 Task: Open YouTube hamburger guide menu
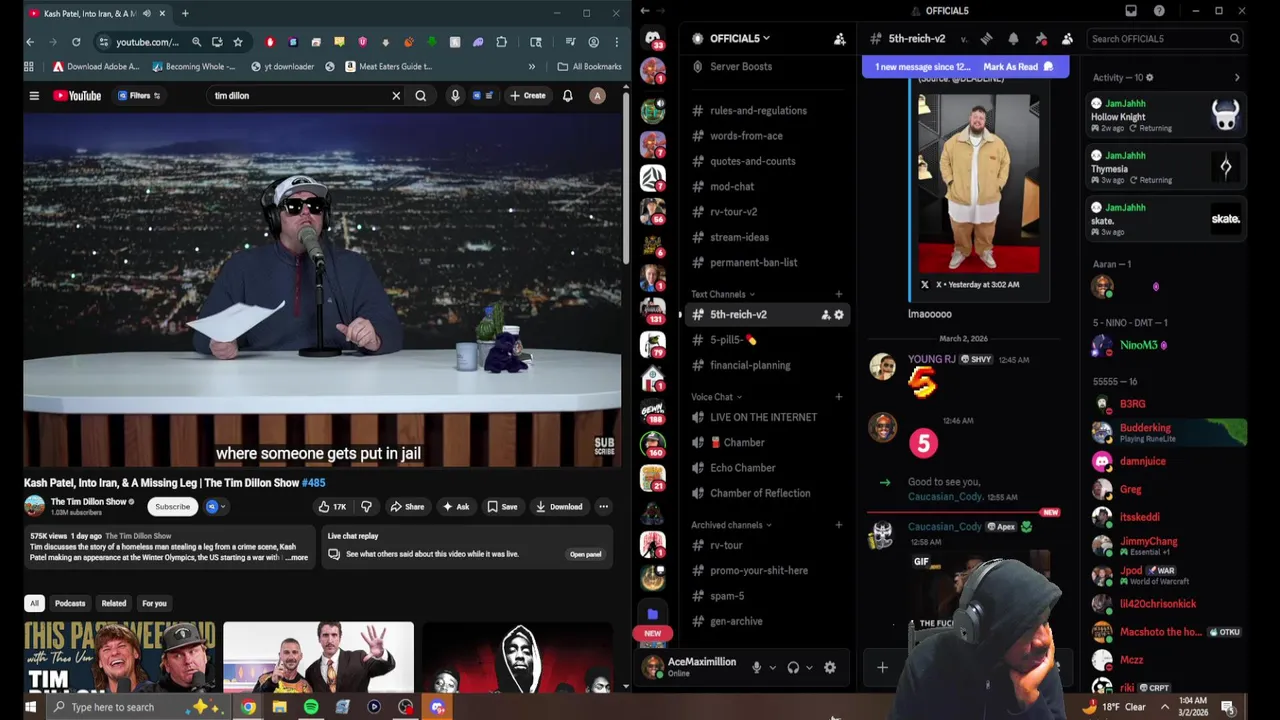click(34, 96)
